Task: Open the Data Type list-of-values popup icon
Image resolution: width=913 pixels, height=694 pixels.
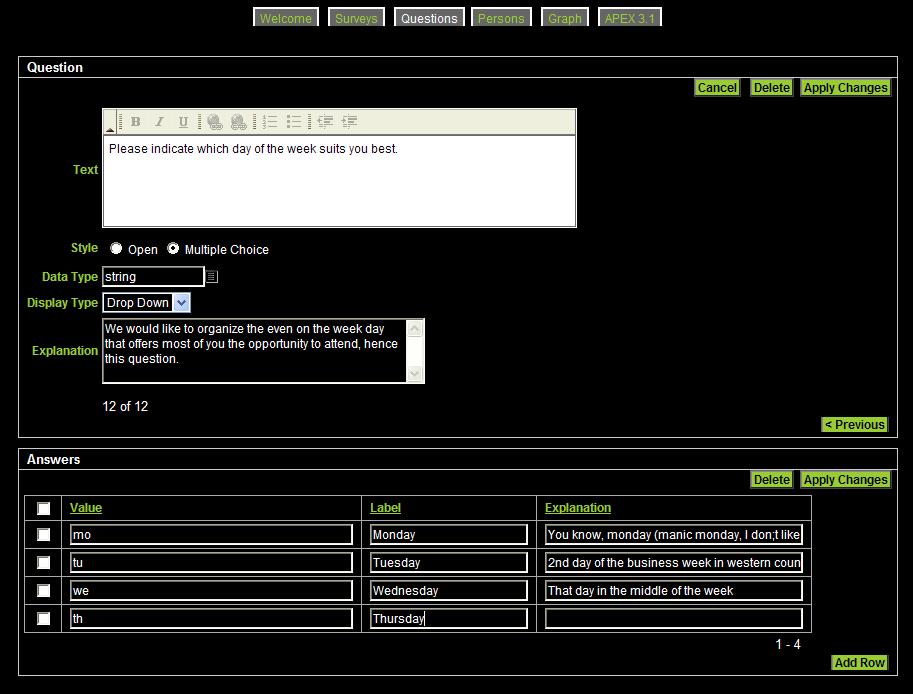Action: point(212,277)
